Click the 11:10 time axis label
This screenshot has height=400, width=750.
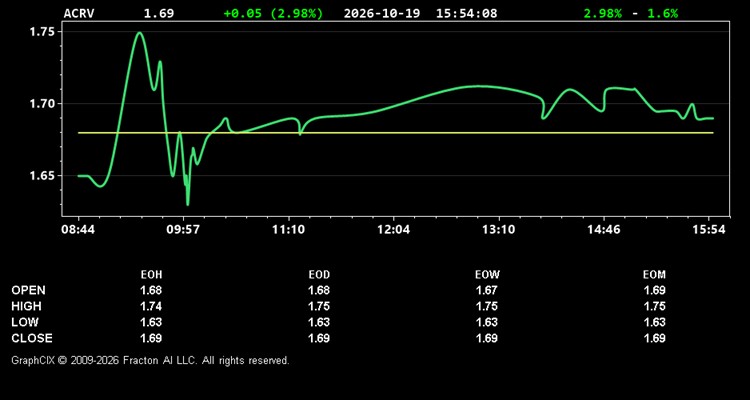click(x=288, y=230)
